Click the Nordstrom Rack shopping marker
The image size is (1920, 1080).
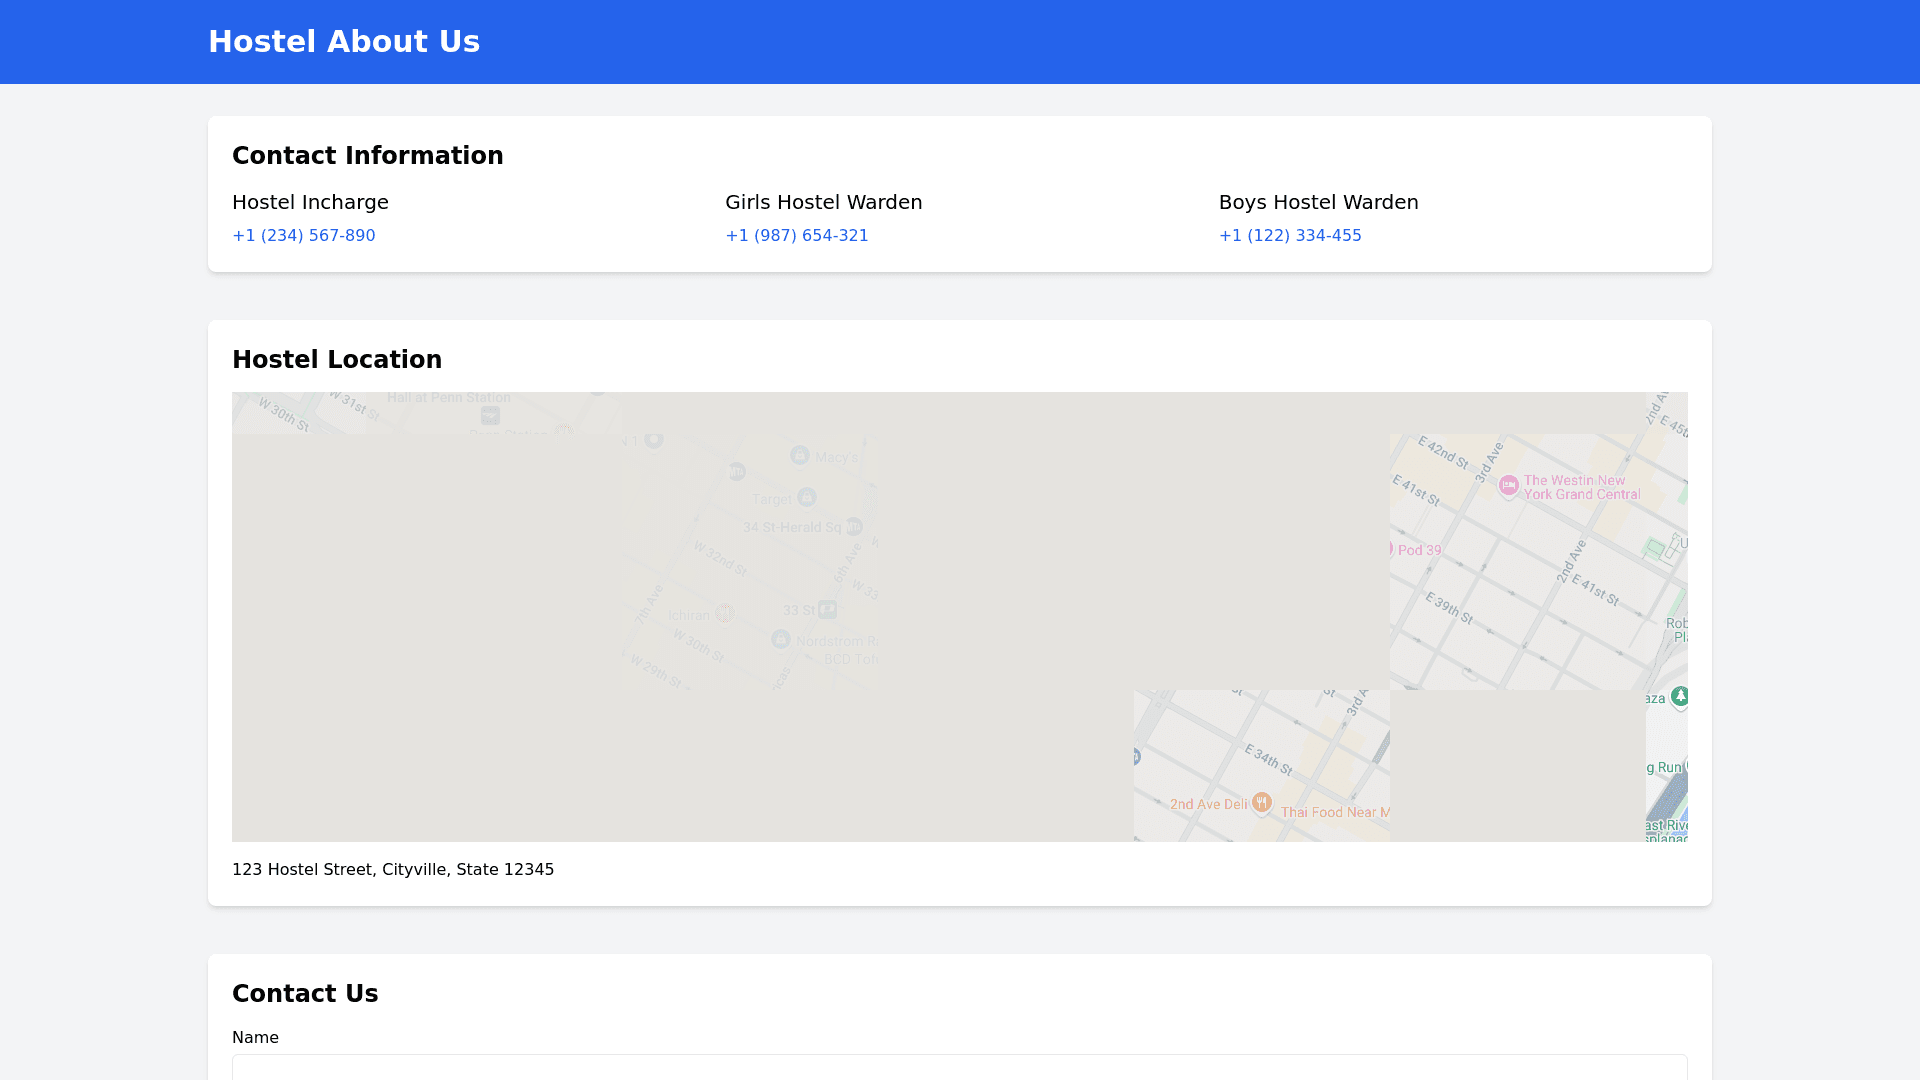[x=781, y=639]
